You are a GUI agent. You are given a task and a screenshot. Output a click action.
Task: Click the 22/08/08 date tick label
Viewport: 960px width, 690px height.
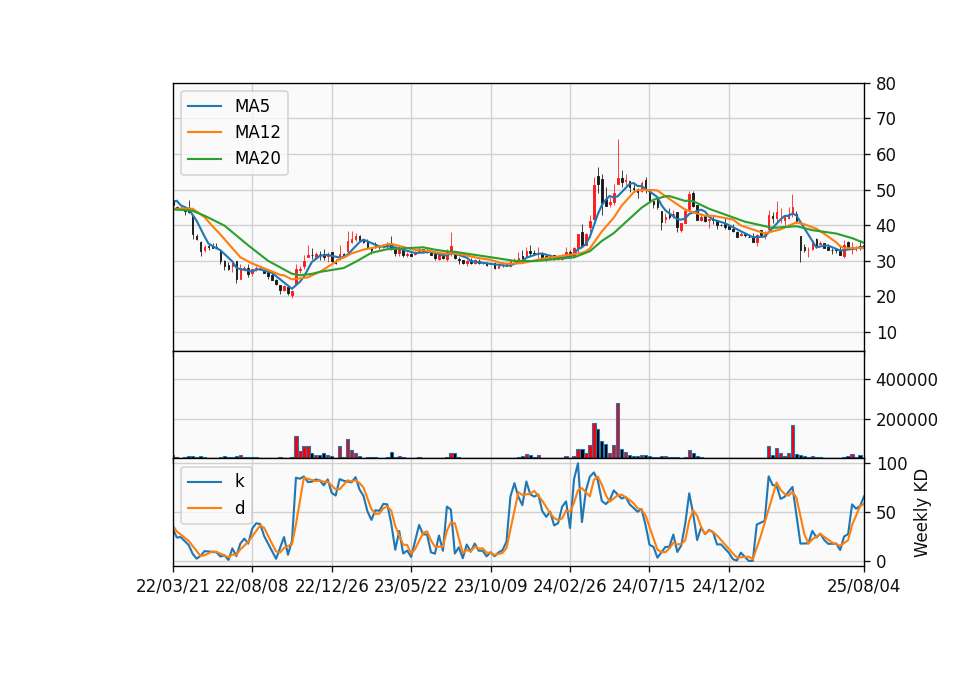(252, 586)
